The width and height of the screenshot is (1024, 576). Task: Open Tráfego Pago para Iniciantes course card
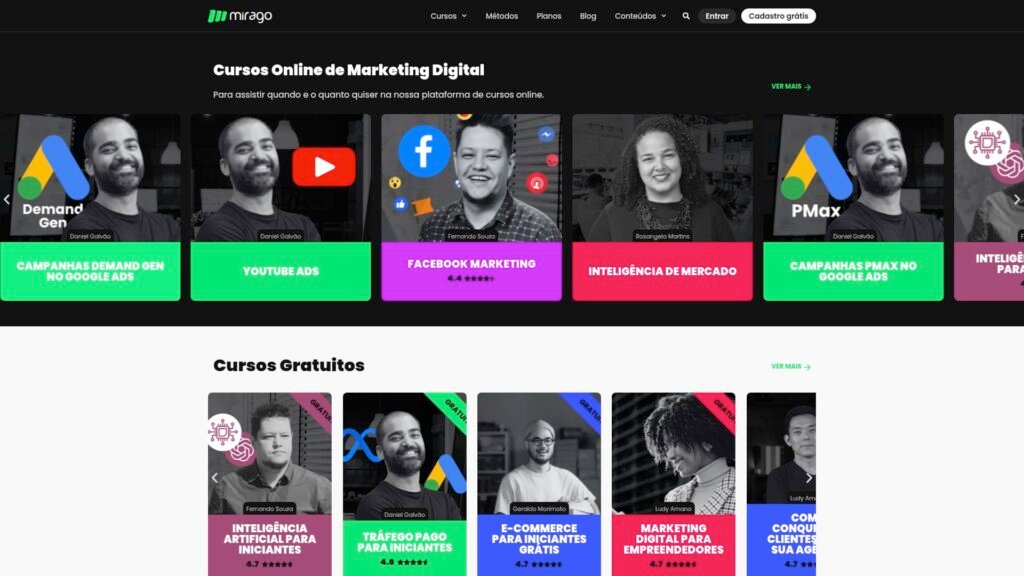[x=404, y=484]
